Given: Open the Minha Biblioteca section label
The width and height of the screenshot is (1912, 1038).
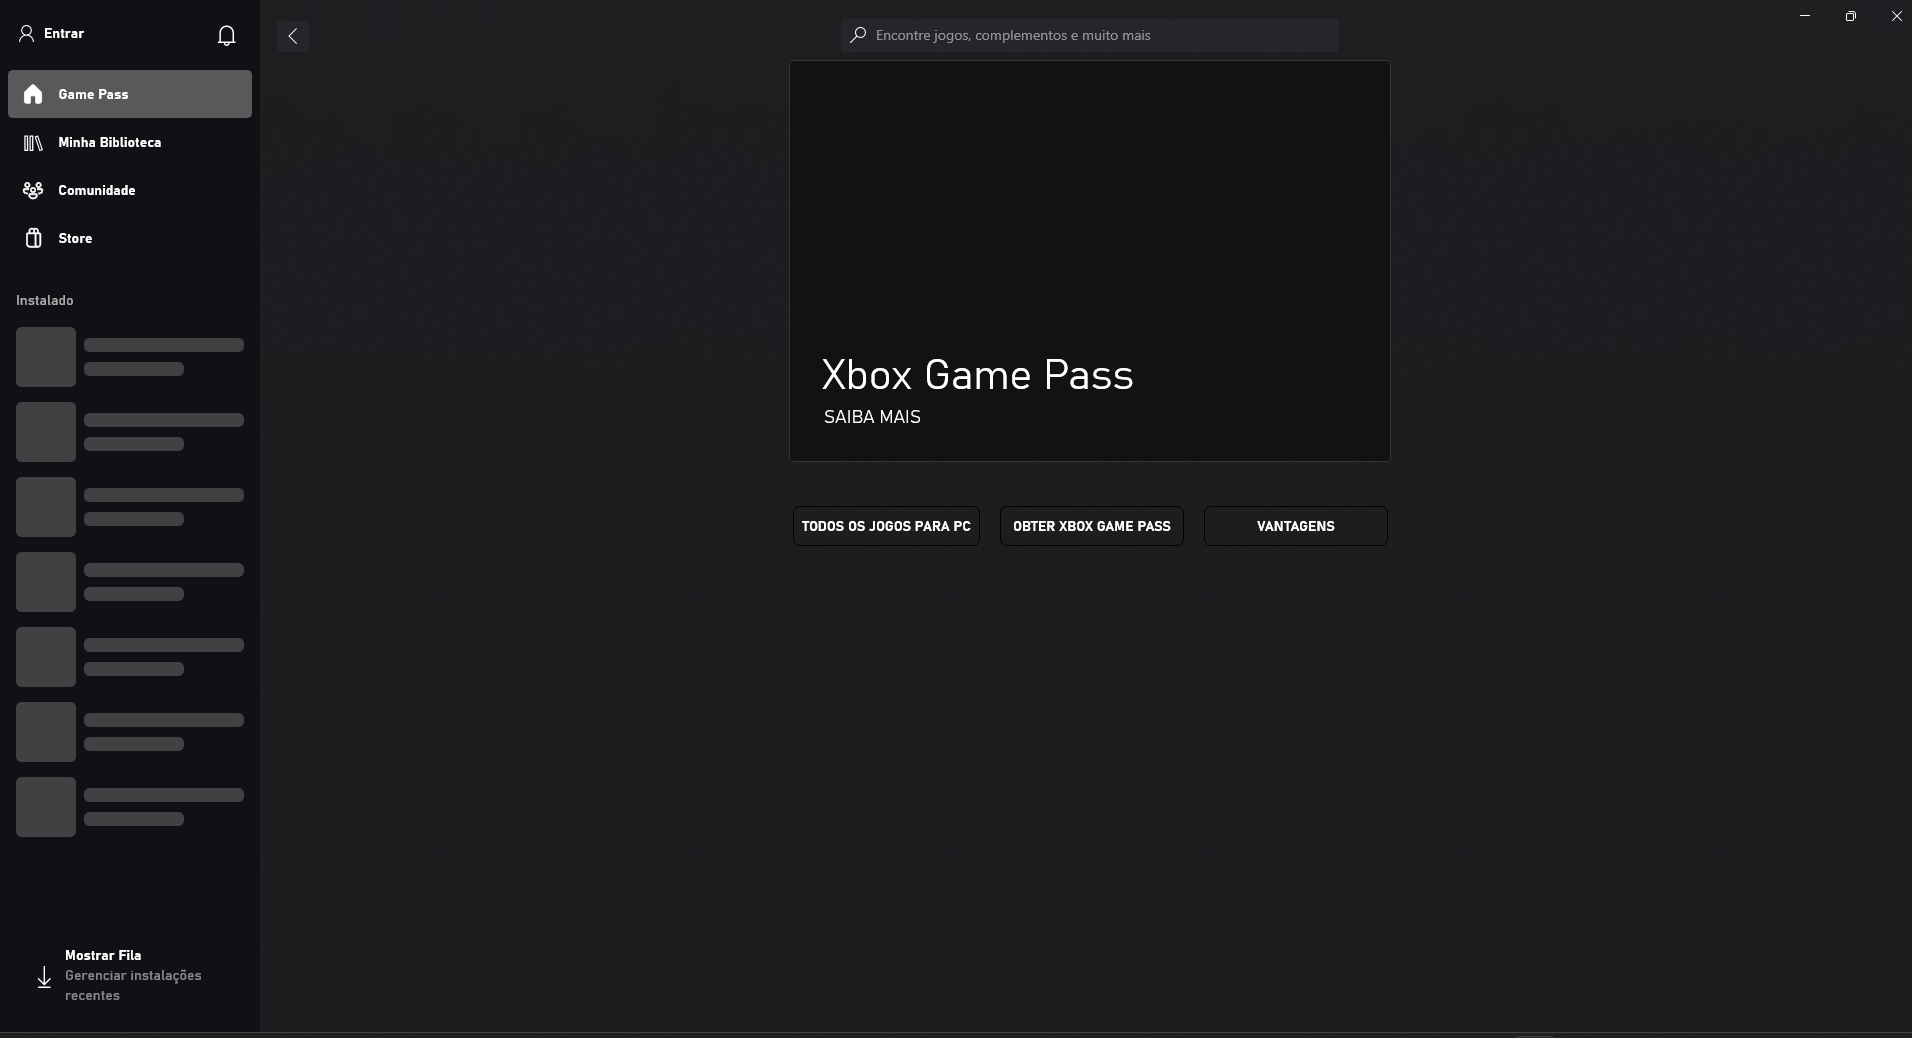Looking at the screenshot, I should coord(110,142).
